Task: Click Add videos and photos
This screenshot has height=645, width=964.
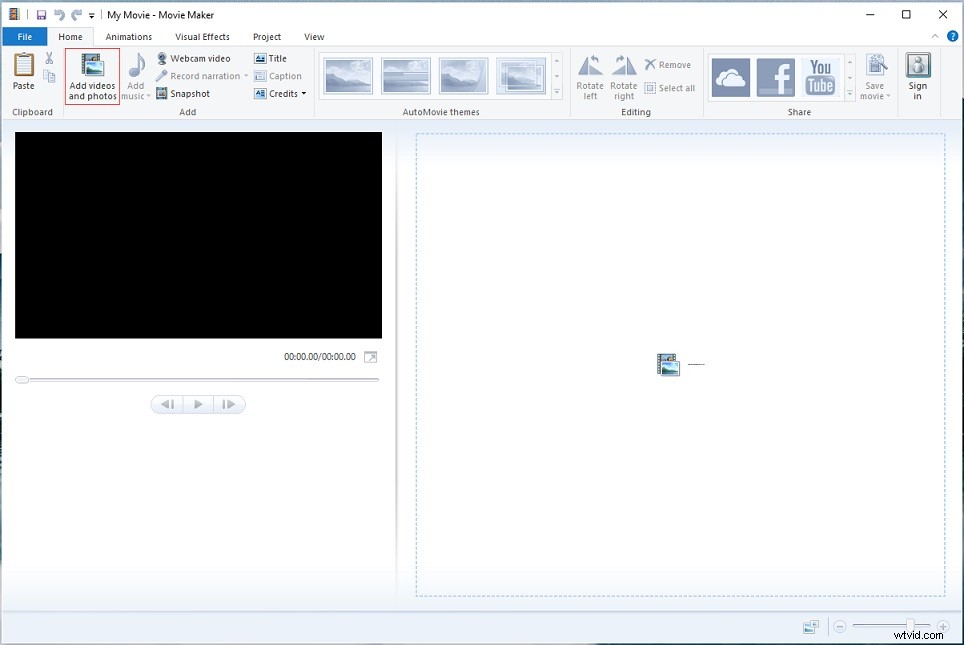Action: (x=91, y=75)
